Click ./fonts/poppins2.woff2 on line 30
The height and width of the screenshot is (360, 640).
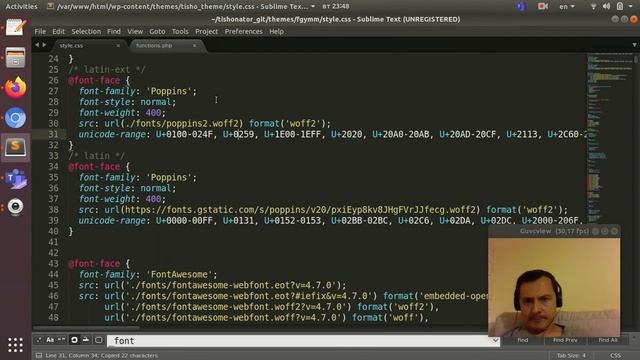coord(182,123)
